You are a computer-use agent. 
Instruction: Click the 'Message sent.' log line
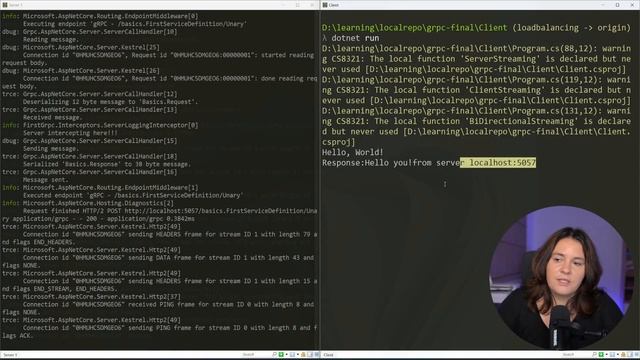coord(46,180)
